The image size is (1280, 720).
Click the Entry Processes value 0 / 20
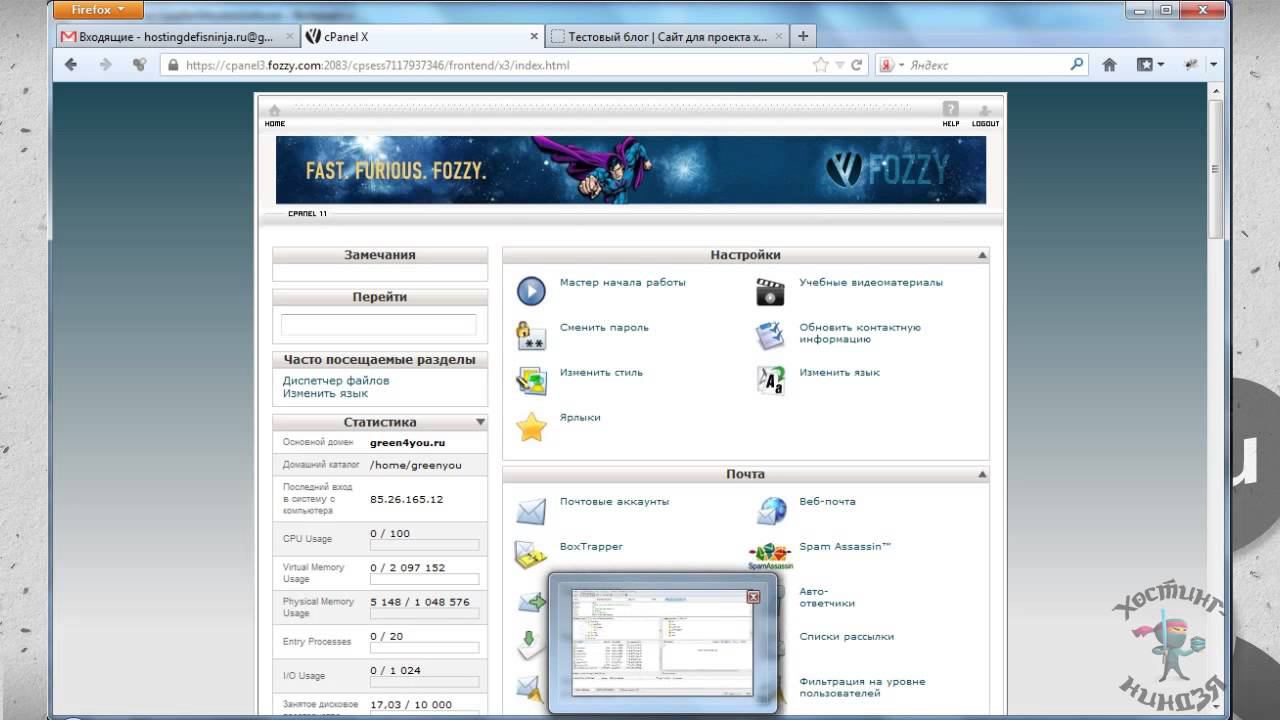coord(387,637)
